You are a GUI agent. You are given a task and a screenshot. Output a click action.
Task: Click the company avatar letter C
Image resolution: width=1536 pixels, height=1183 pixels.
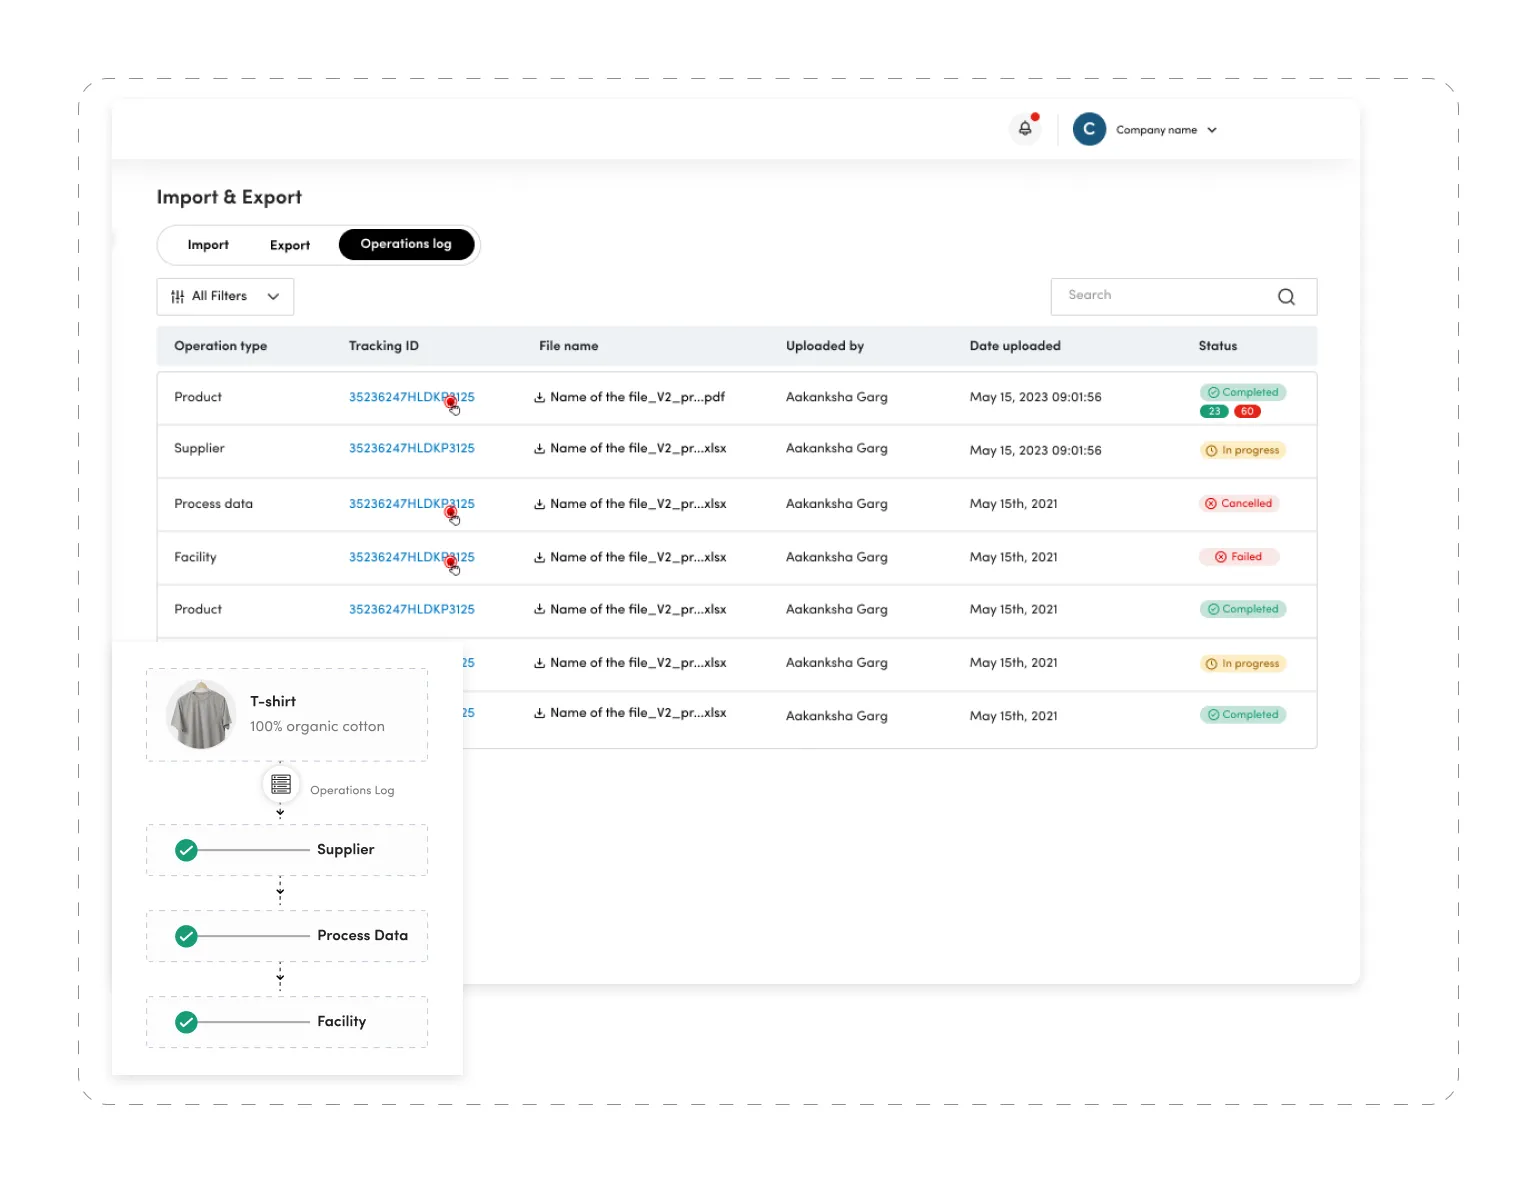pyautogui.click(x=1089, y=129)
